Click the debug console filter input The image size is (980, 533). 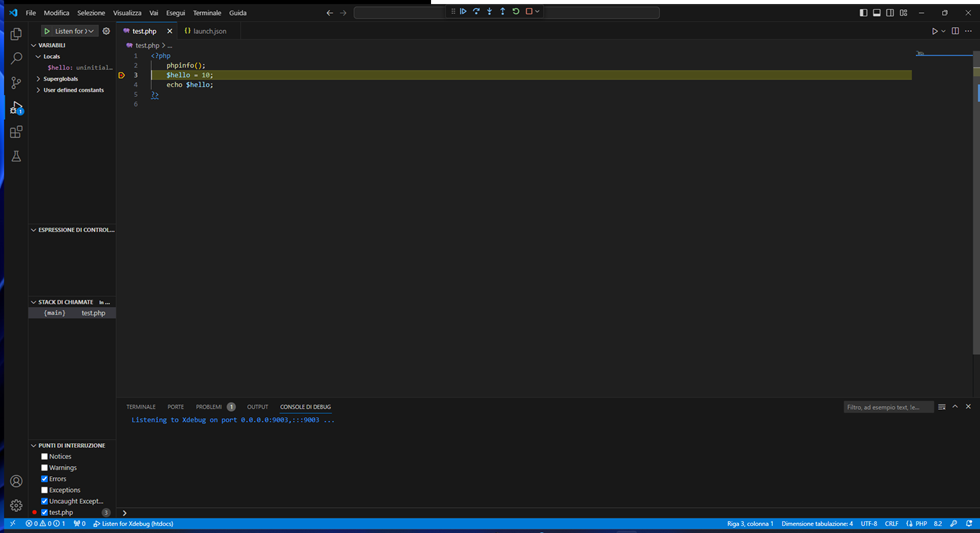click(x=888, y=407)
